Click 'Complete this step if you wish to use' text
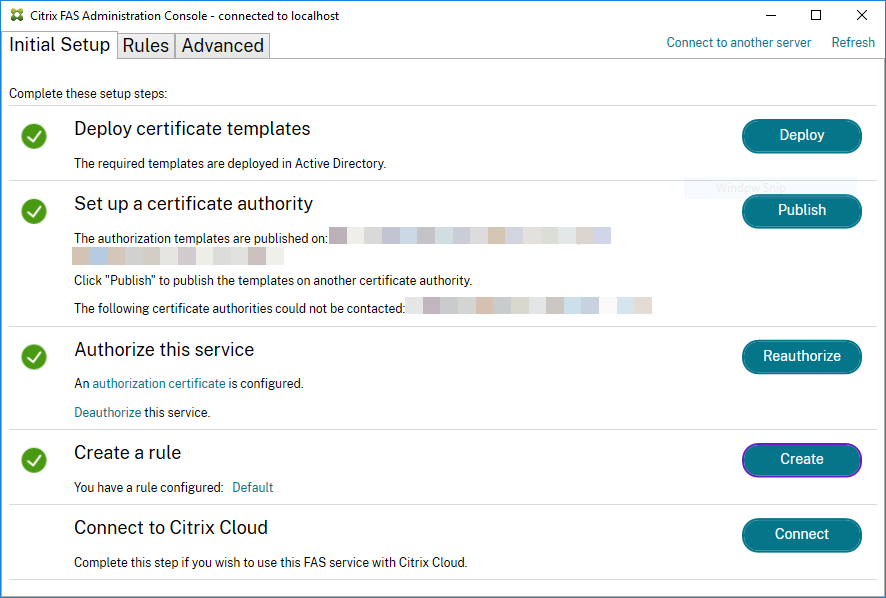Screen dimensions: 886x598 (x=271, y=562)
